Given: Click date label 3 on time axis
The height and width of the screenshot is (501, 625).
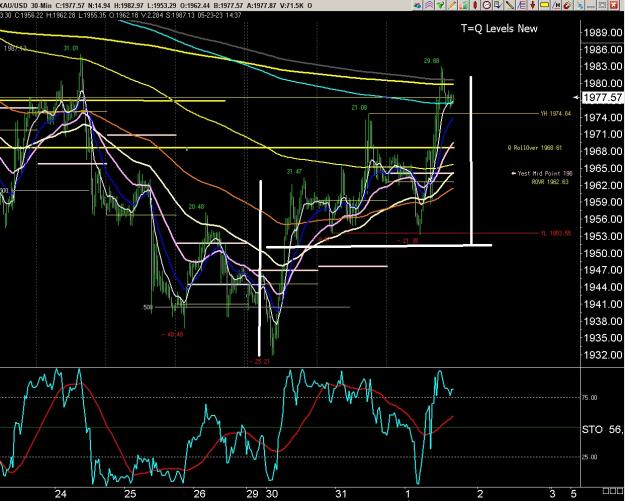Looking at the screenshot, I should click(x=552, y=494).
